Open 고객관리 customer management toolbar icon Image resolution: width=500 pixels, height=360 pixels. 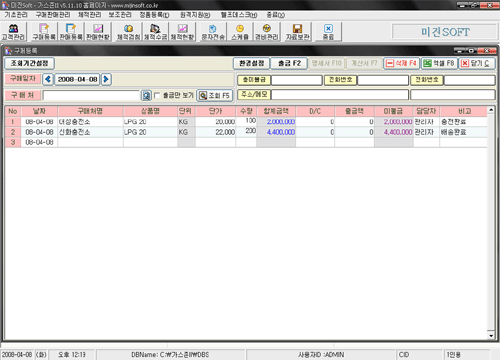click(13, 32)
